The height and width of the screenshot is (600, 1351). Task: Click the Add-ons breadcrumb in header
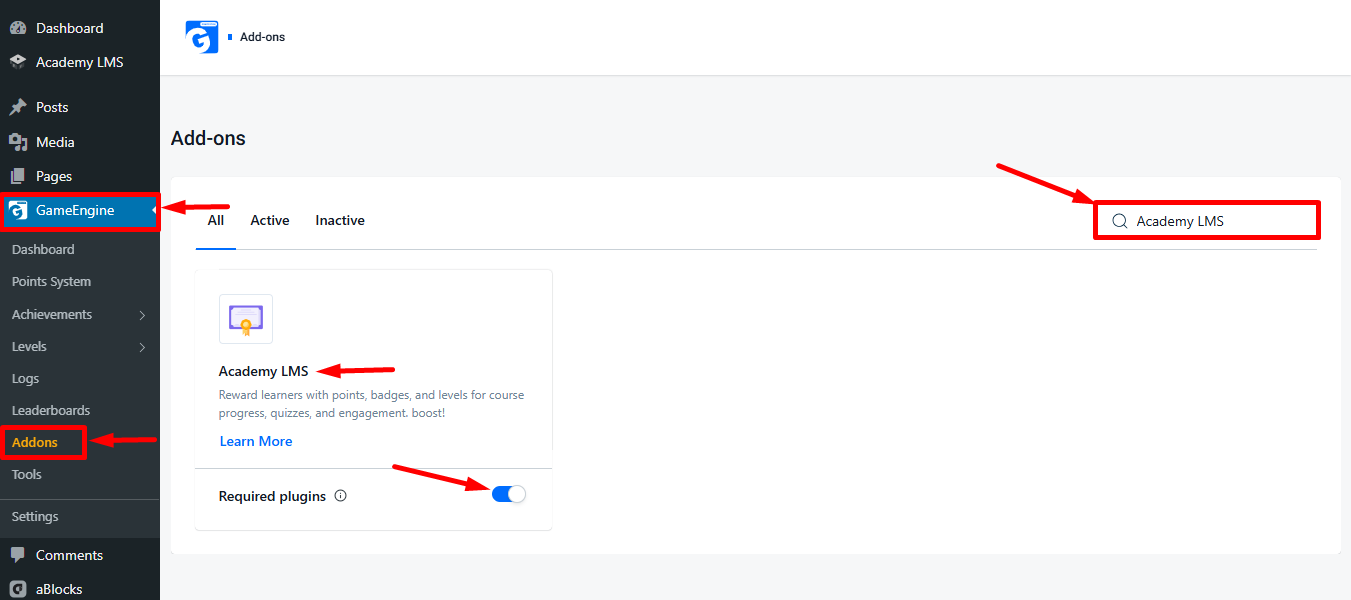pos(262,37)
